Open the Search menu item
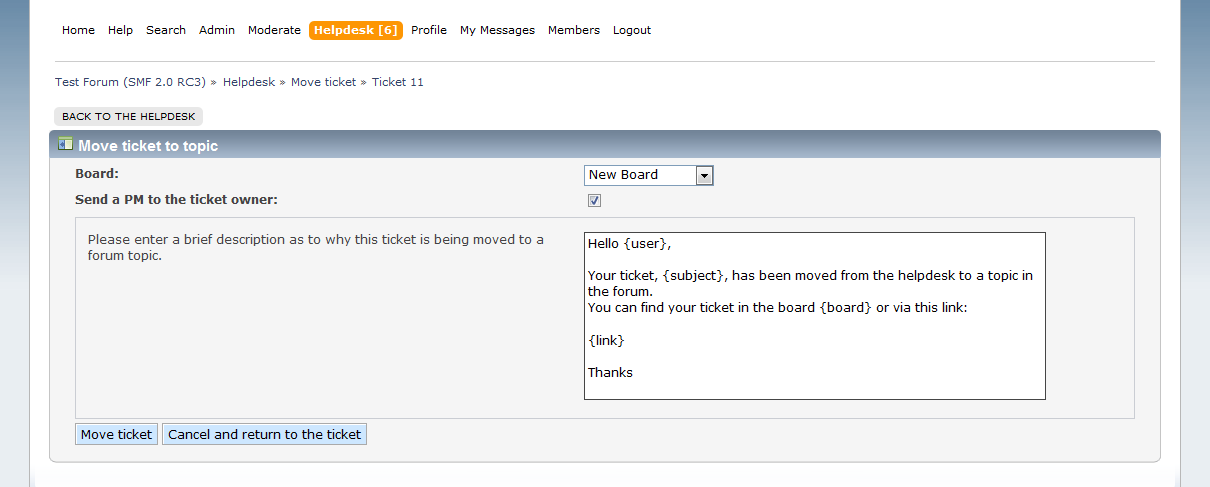This screenshot has height=487, width=1210. coord(166,30)
